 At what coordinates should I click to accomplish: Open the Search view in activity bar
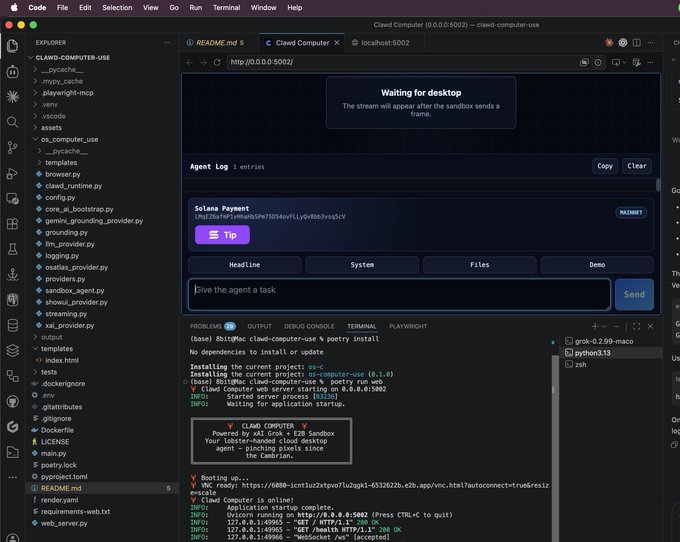[13, 122]
